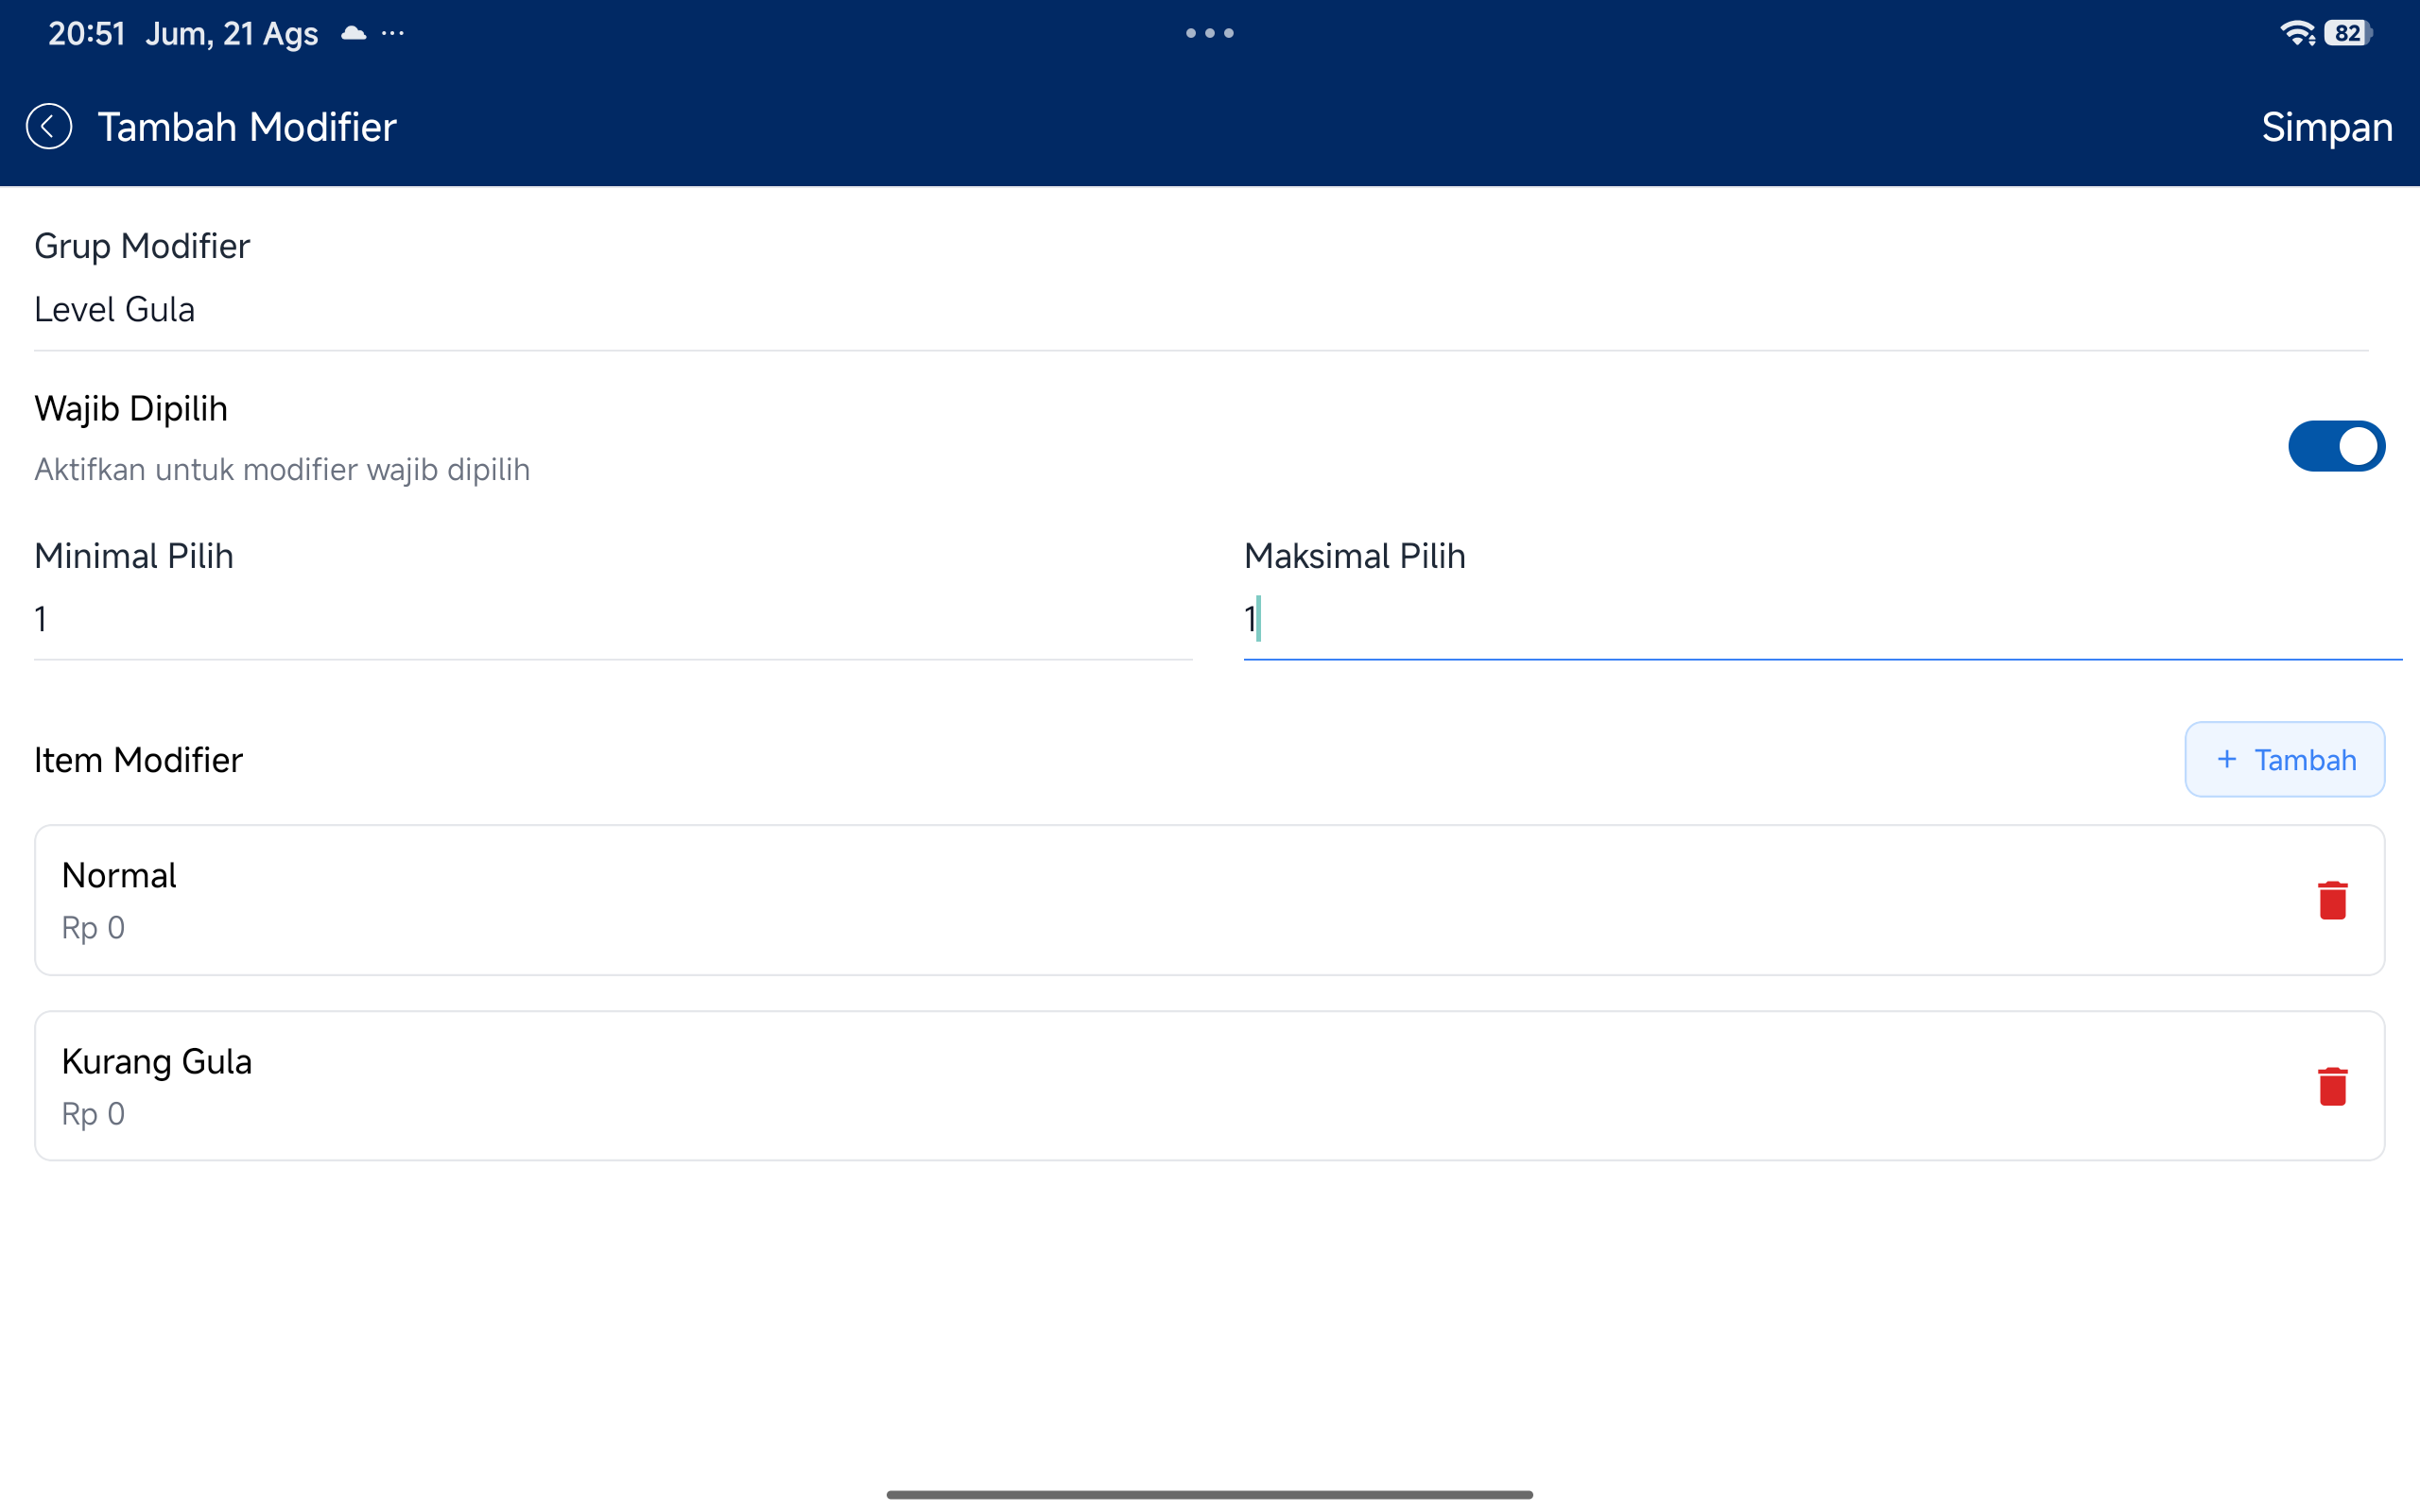Click the Aktifkan untuk modifier wajib dipilih description
This screenshot has height=1512, width=2420.
[282, 470]
